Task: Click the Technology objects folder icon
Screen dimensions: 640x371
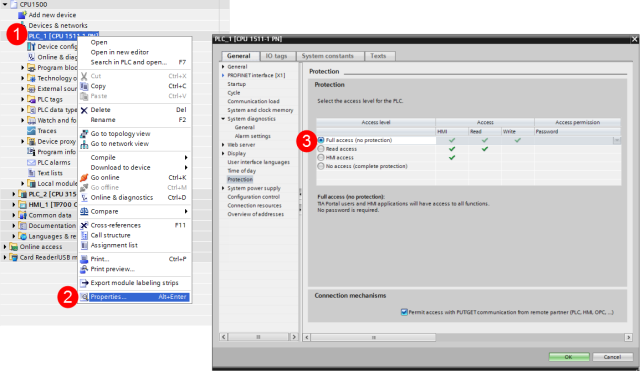Action: pos(31,78)
